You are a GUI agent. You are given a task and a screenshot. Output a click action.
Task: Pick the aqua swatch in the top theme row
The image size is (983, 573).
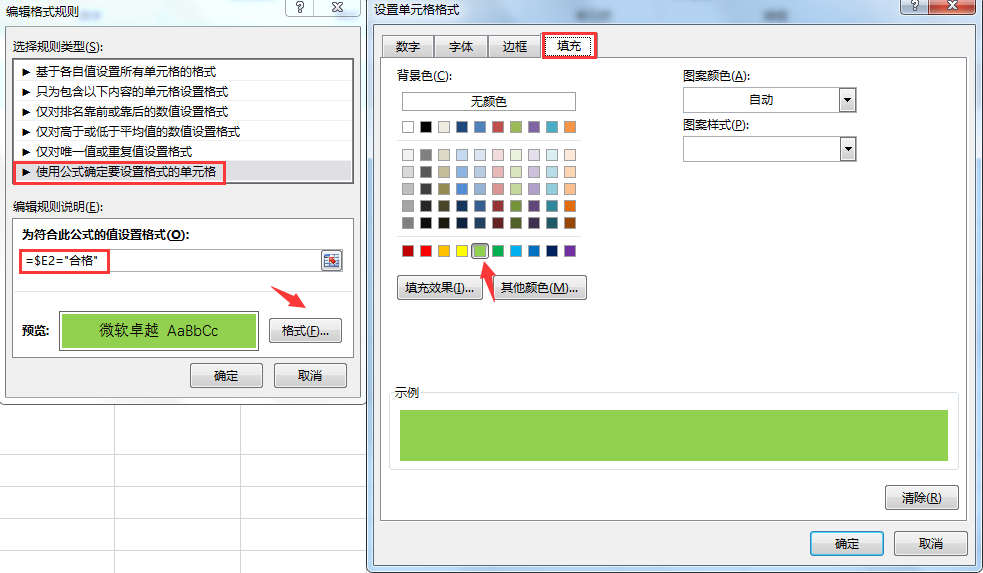coord(552,127)
